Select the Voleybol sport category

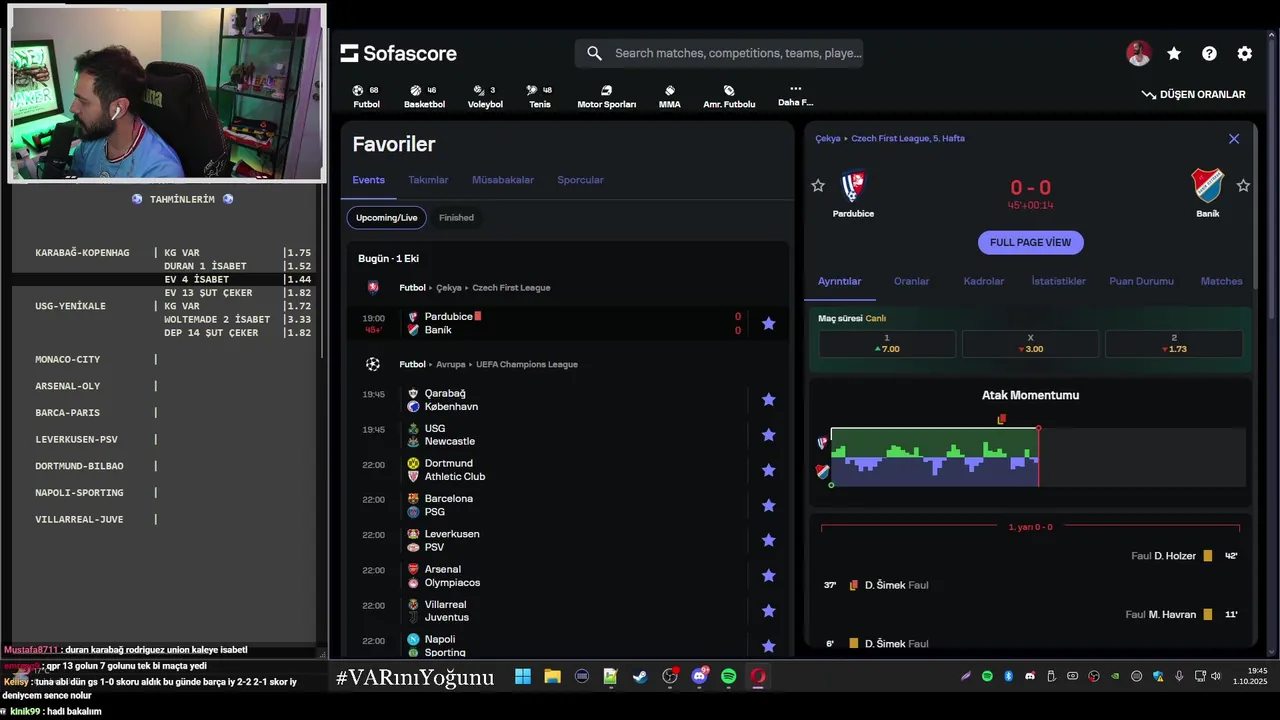(485, 97)
